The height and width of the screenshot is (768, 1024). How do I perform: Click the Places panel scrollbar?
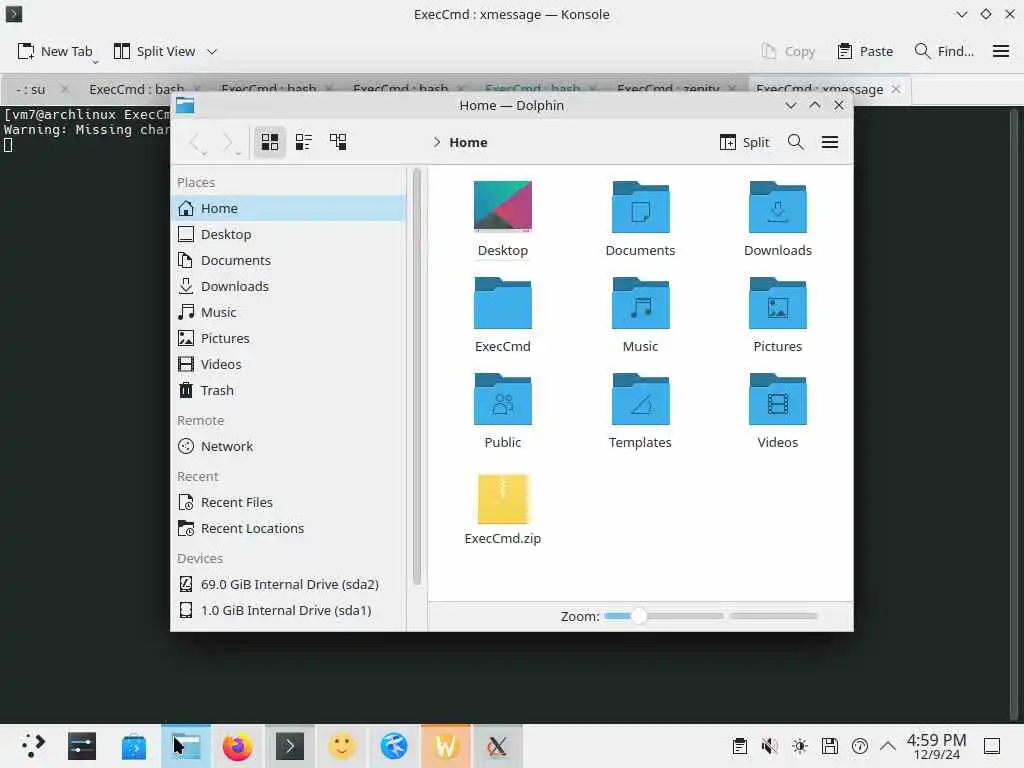[416, 377]
